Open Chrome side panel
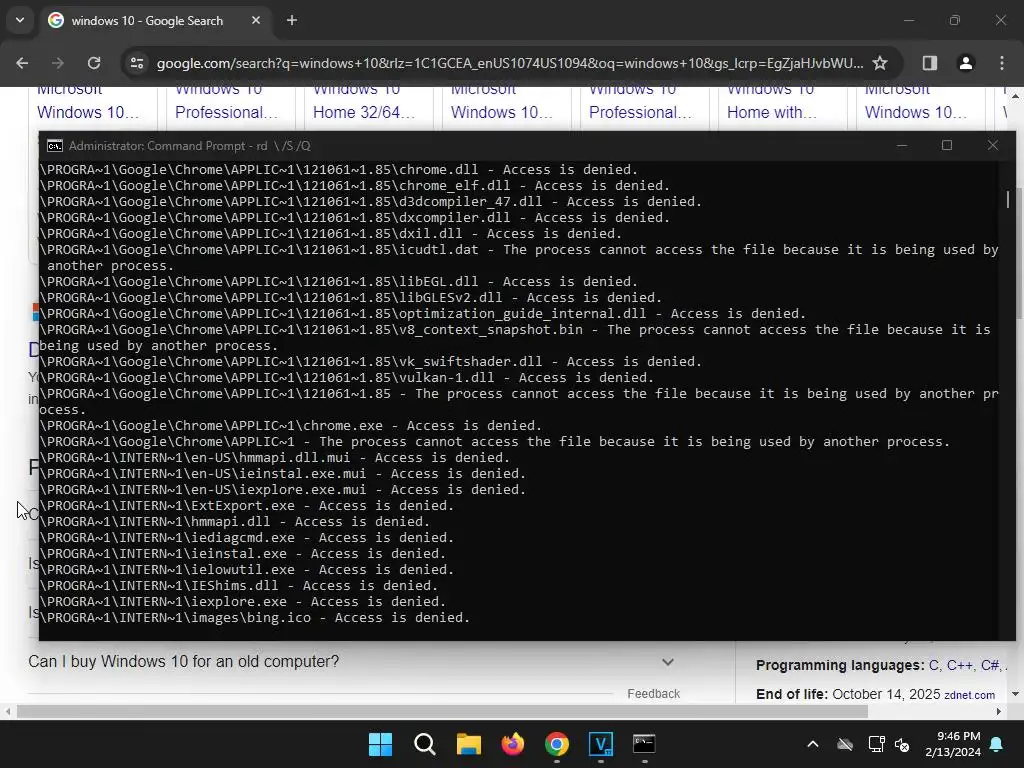1024x768 pixels. (x=929, y=63)
